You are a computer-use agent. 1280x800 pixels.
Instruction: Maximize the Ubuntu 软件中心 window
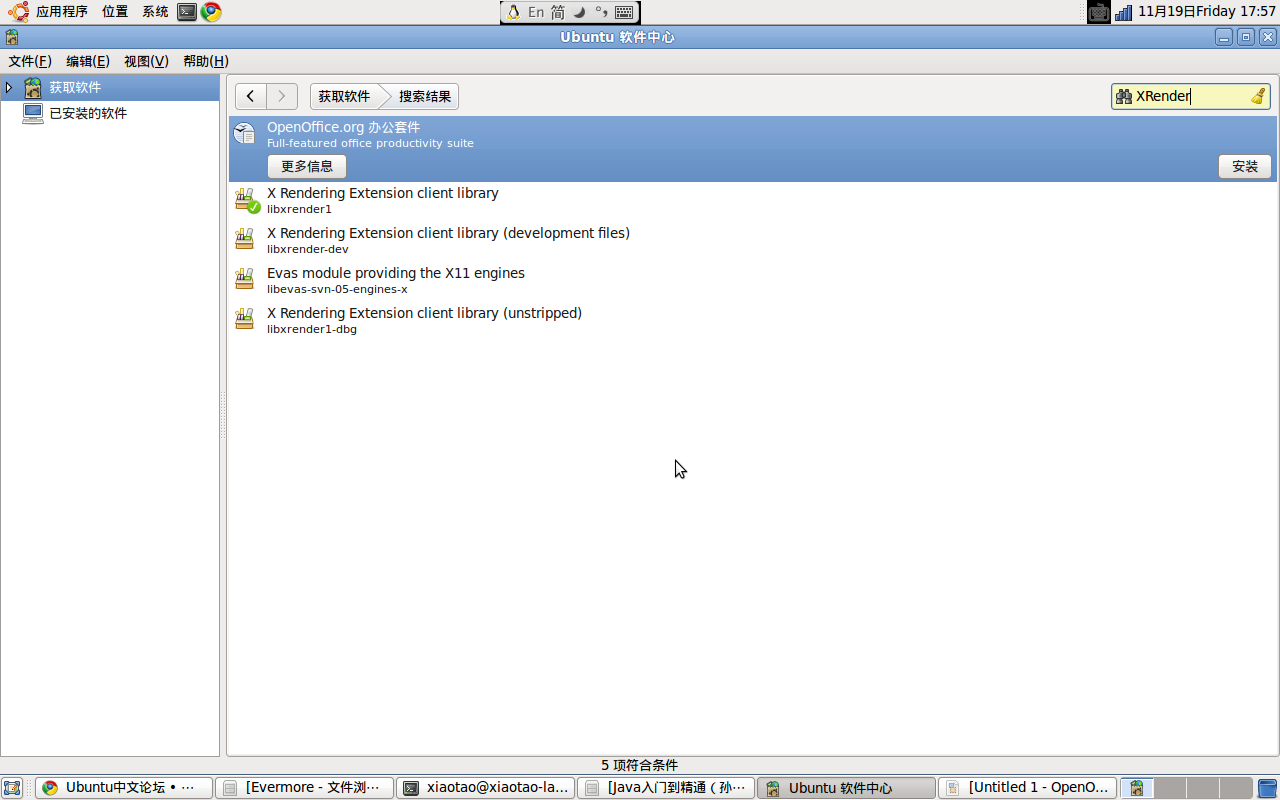1246,37
